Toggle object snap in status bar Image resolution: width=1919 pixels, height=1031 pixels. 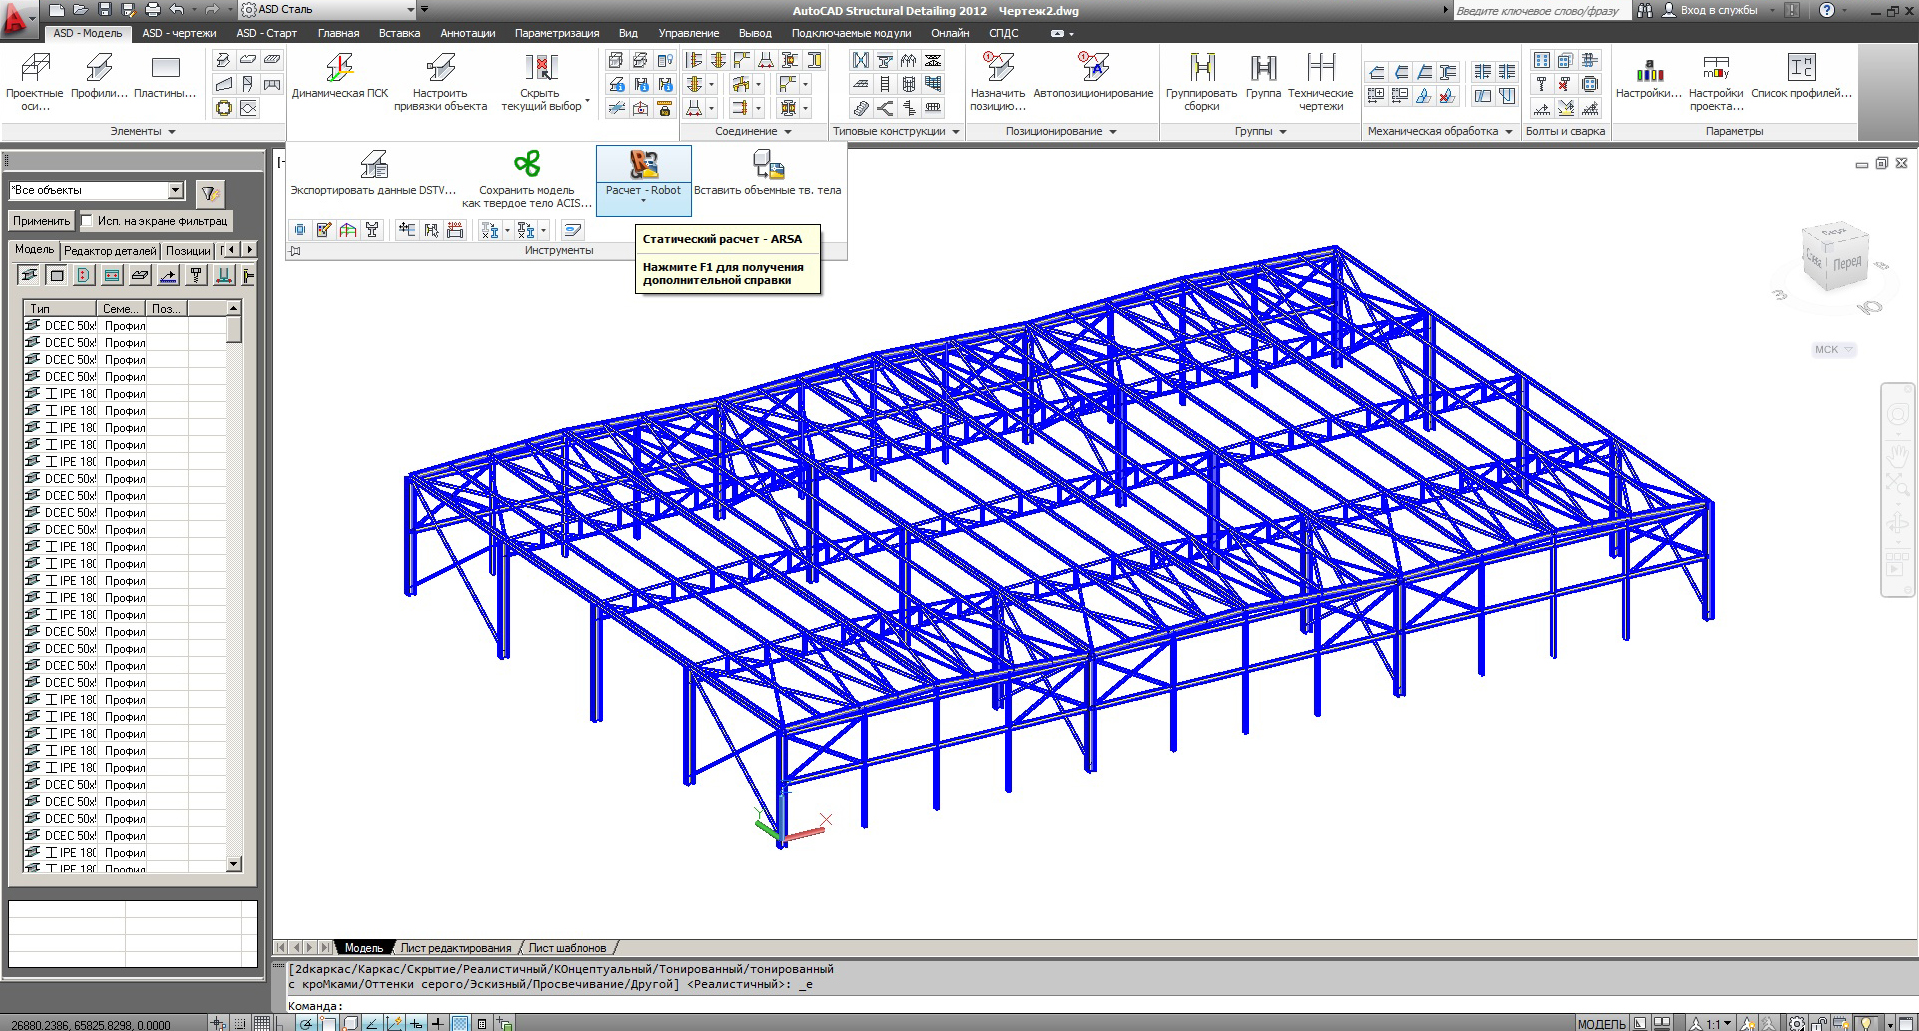[x=328, y=1023]
